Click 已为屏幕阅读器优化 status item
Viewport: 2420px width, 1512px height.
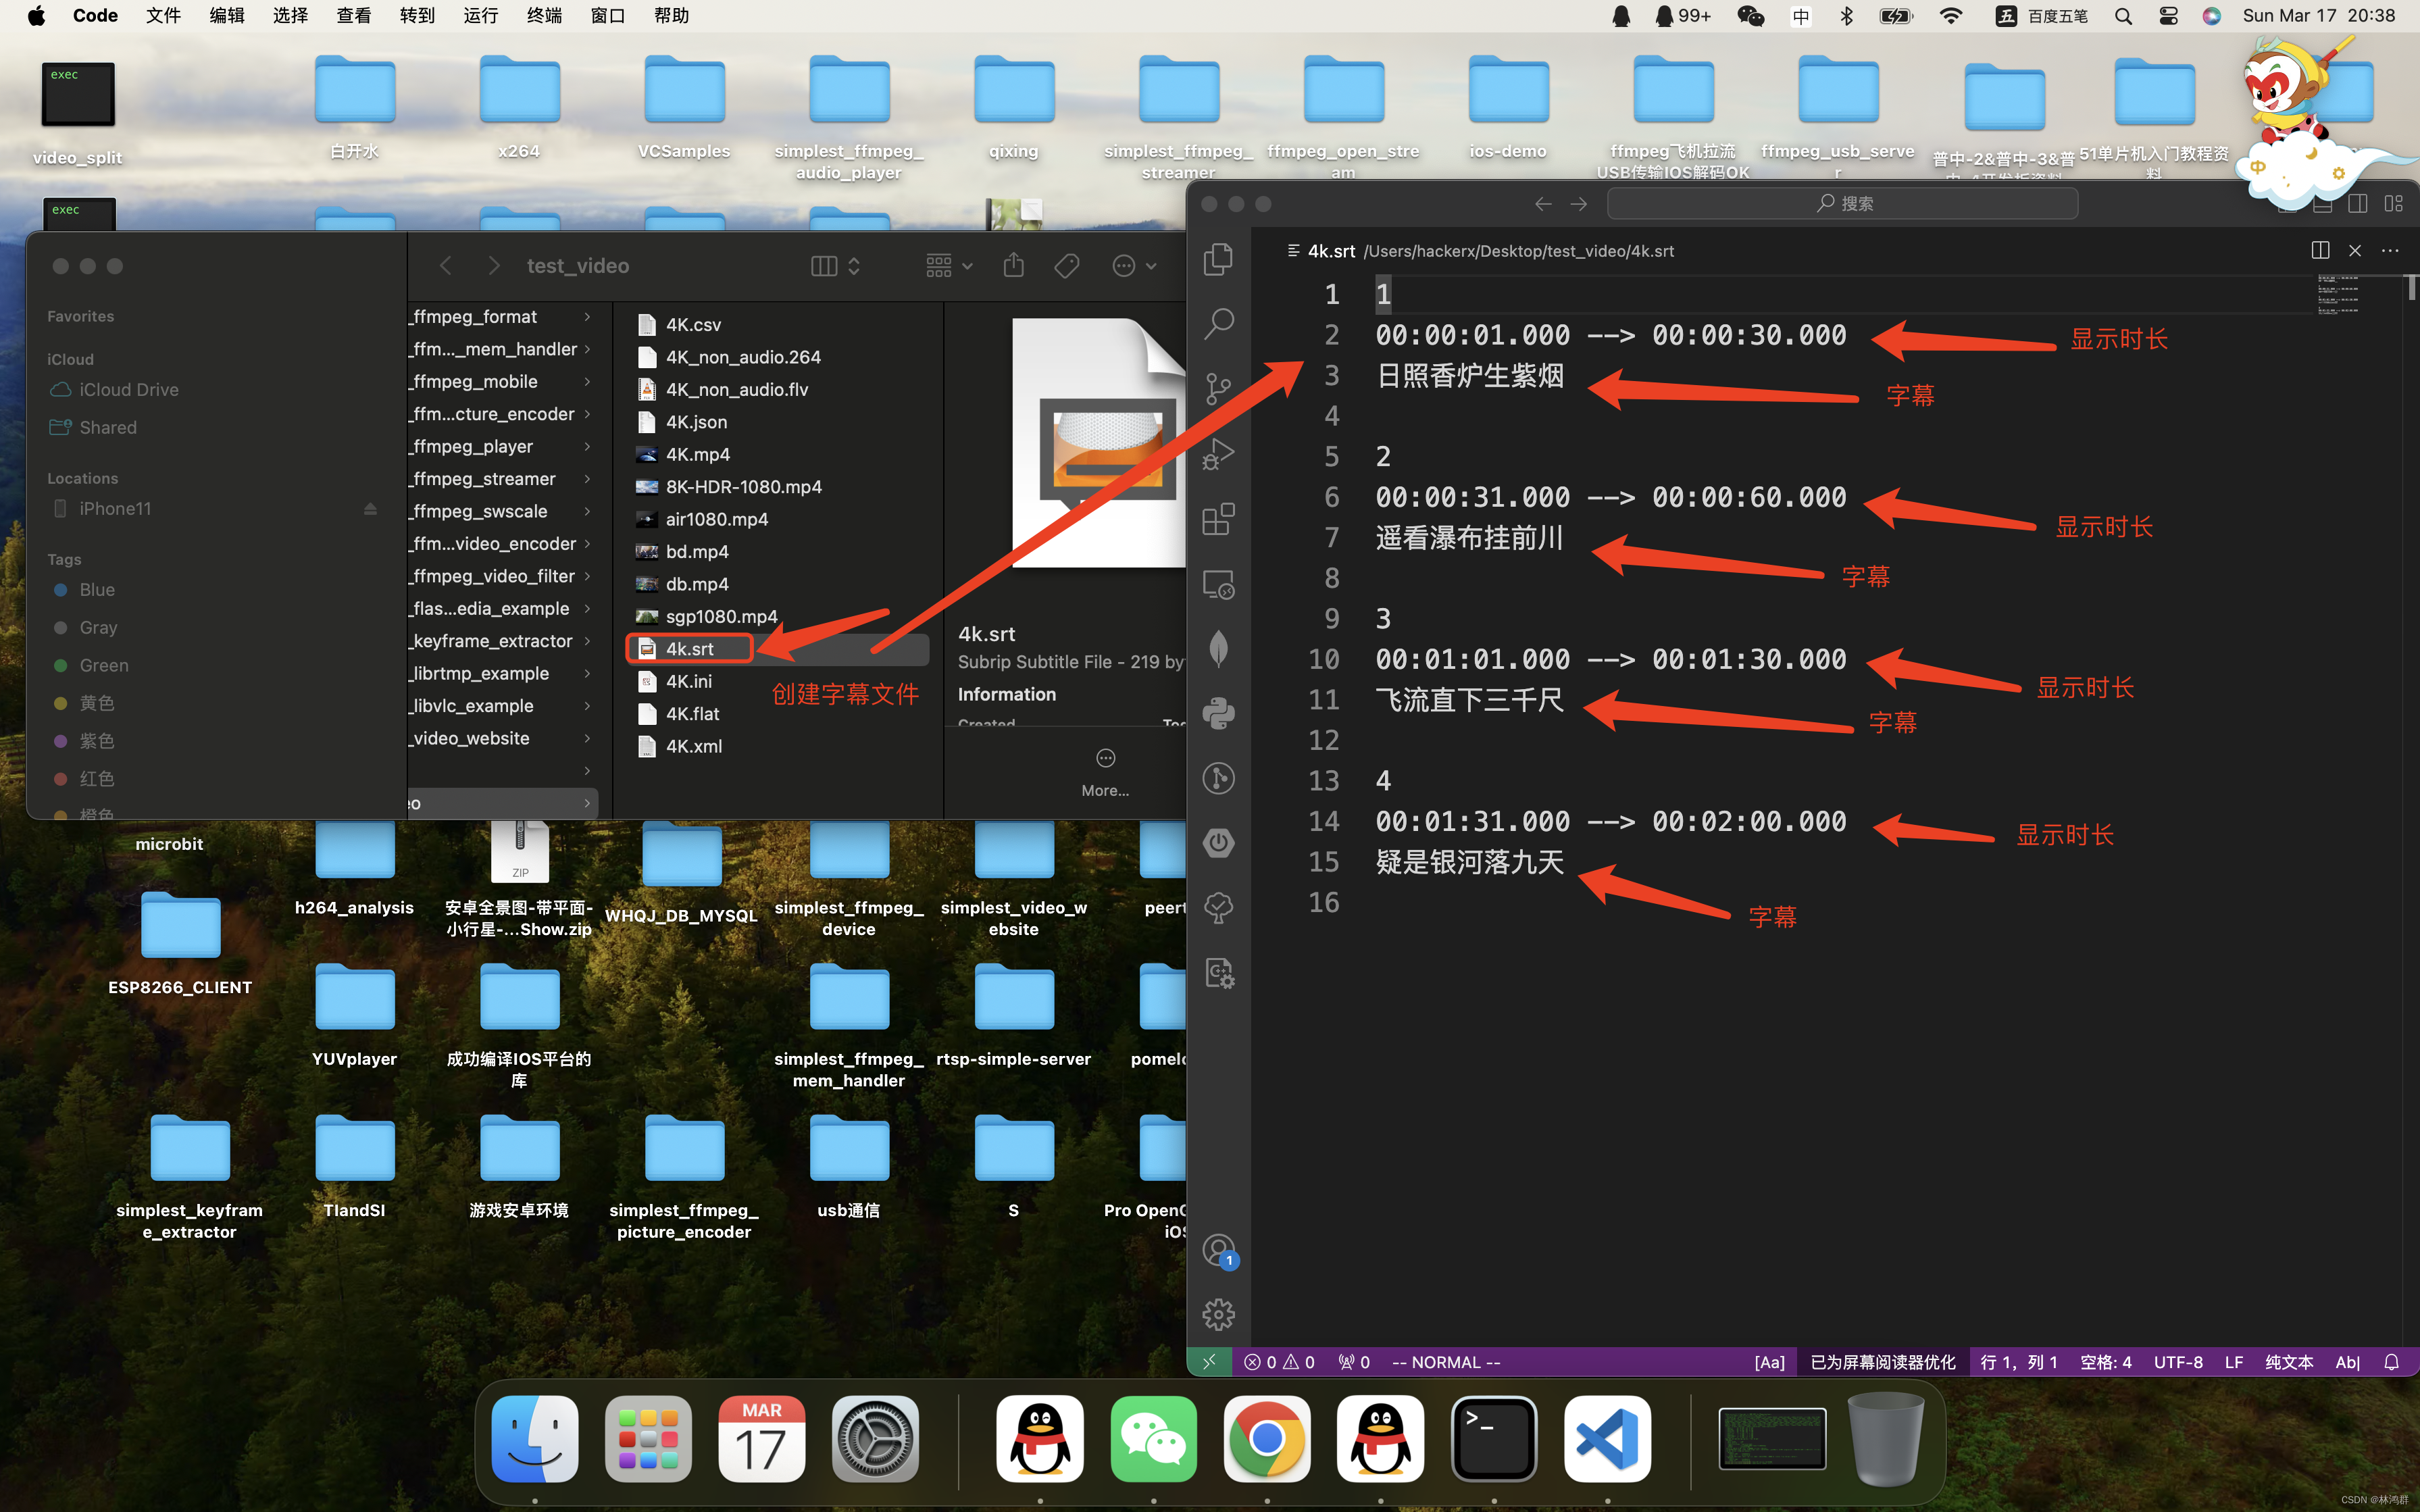pyautogui.click(x=1882, y=1362)
